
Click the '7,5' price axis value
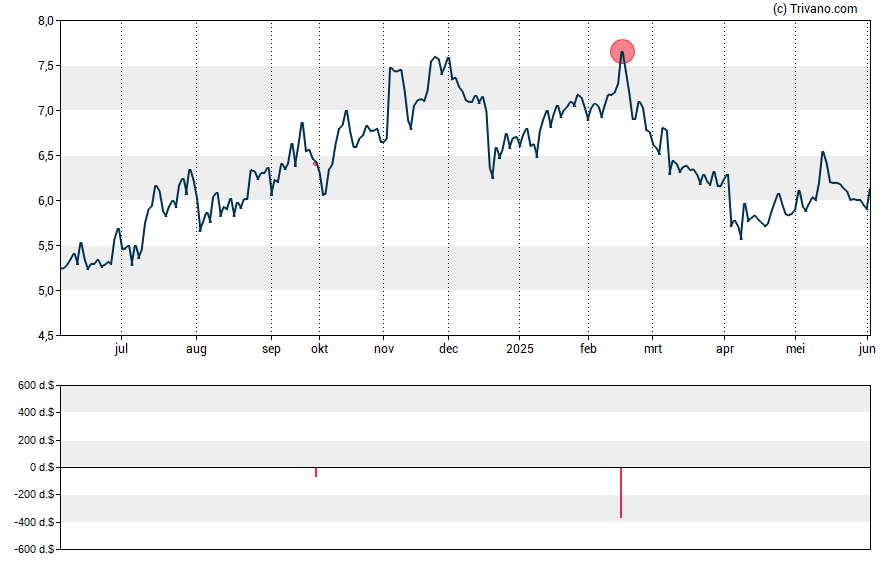point(46,66)
